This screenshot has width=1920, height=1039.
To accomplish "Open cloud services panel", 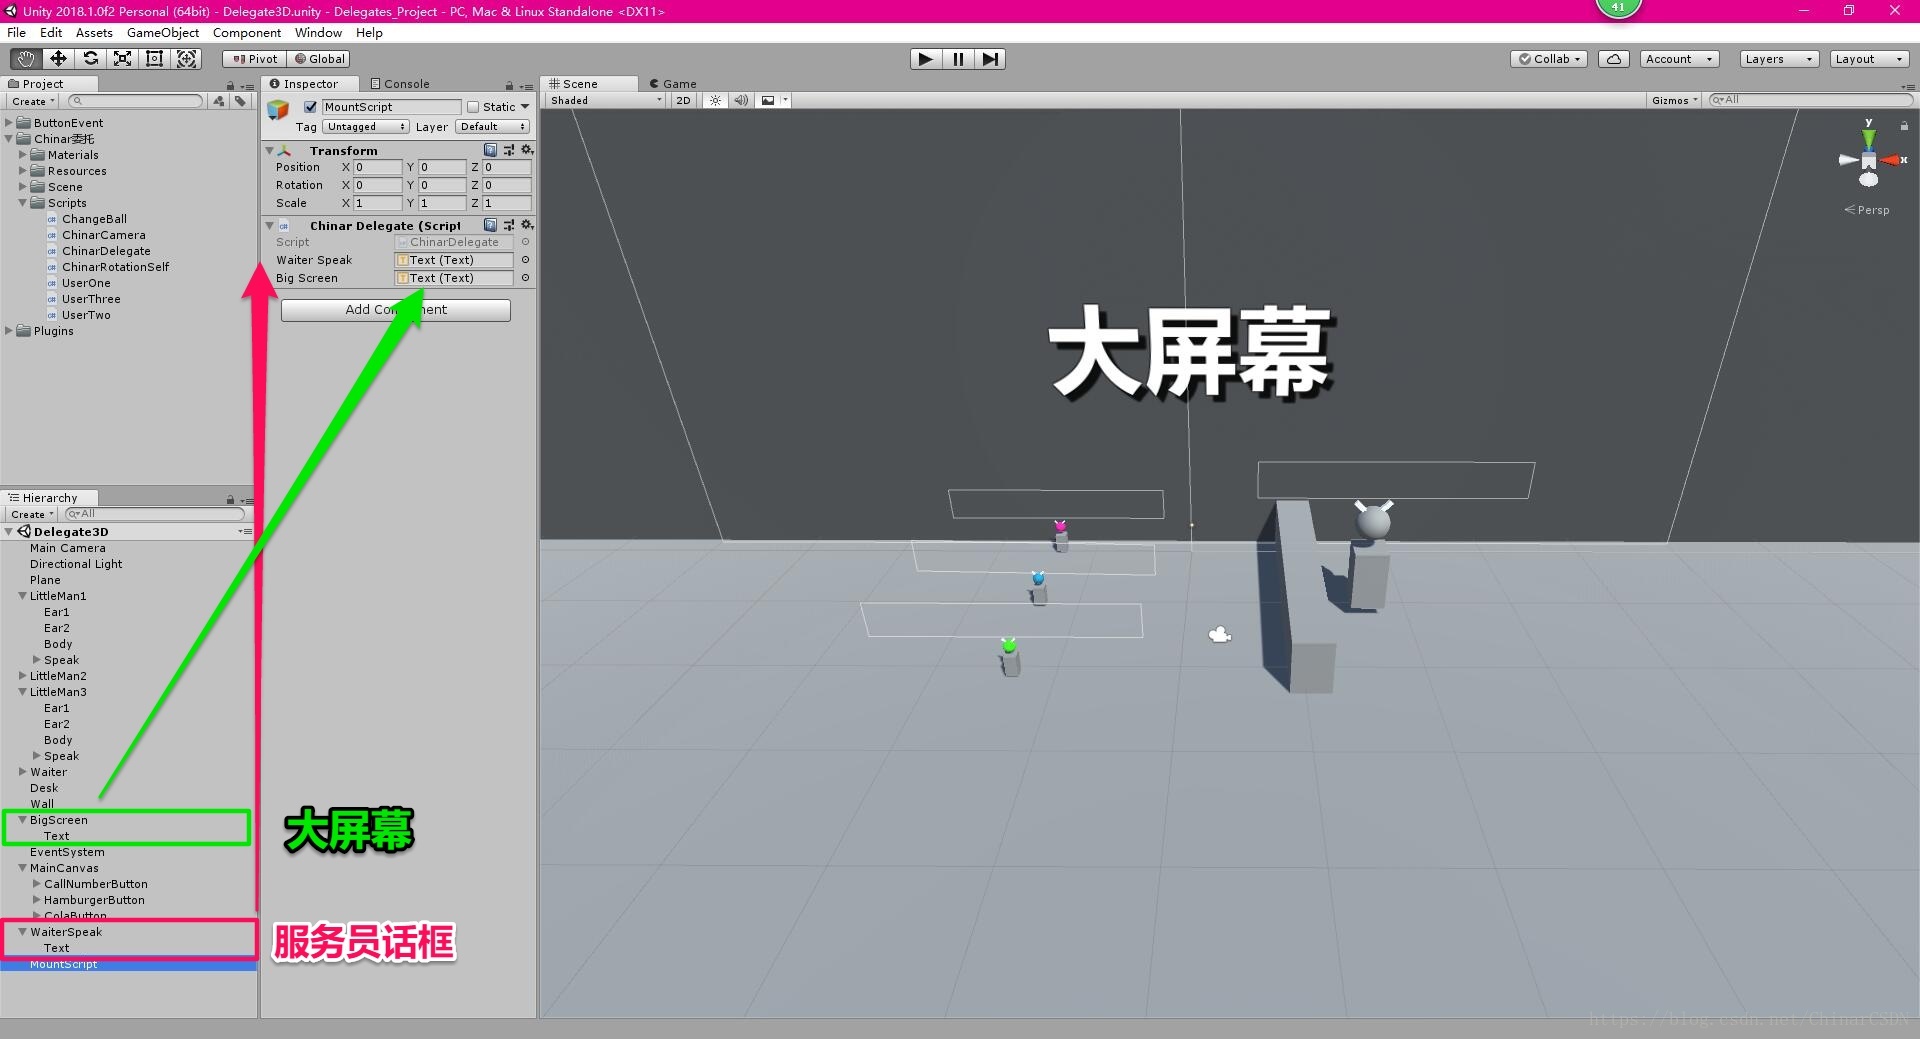I will tap(1614, 59).
